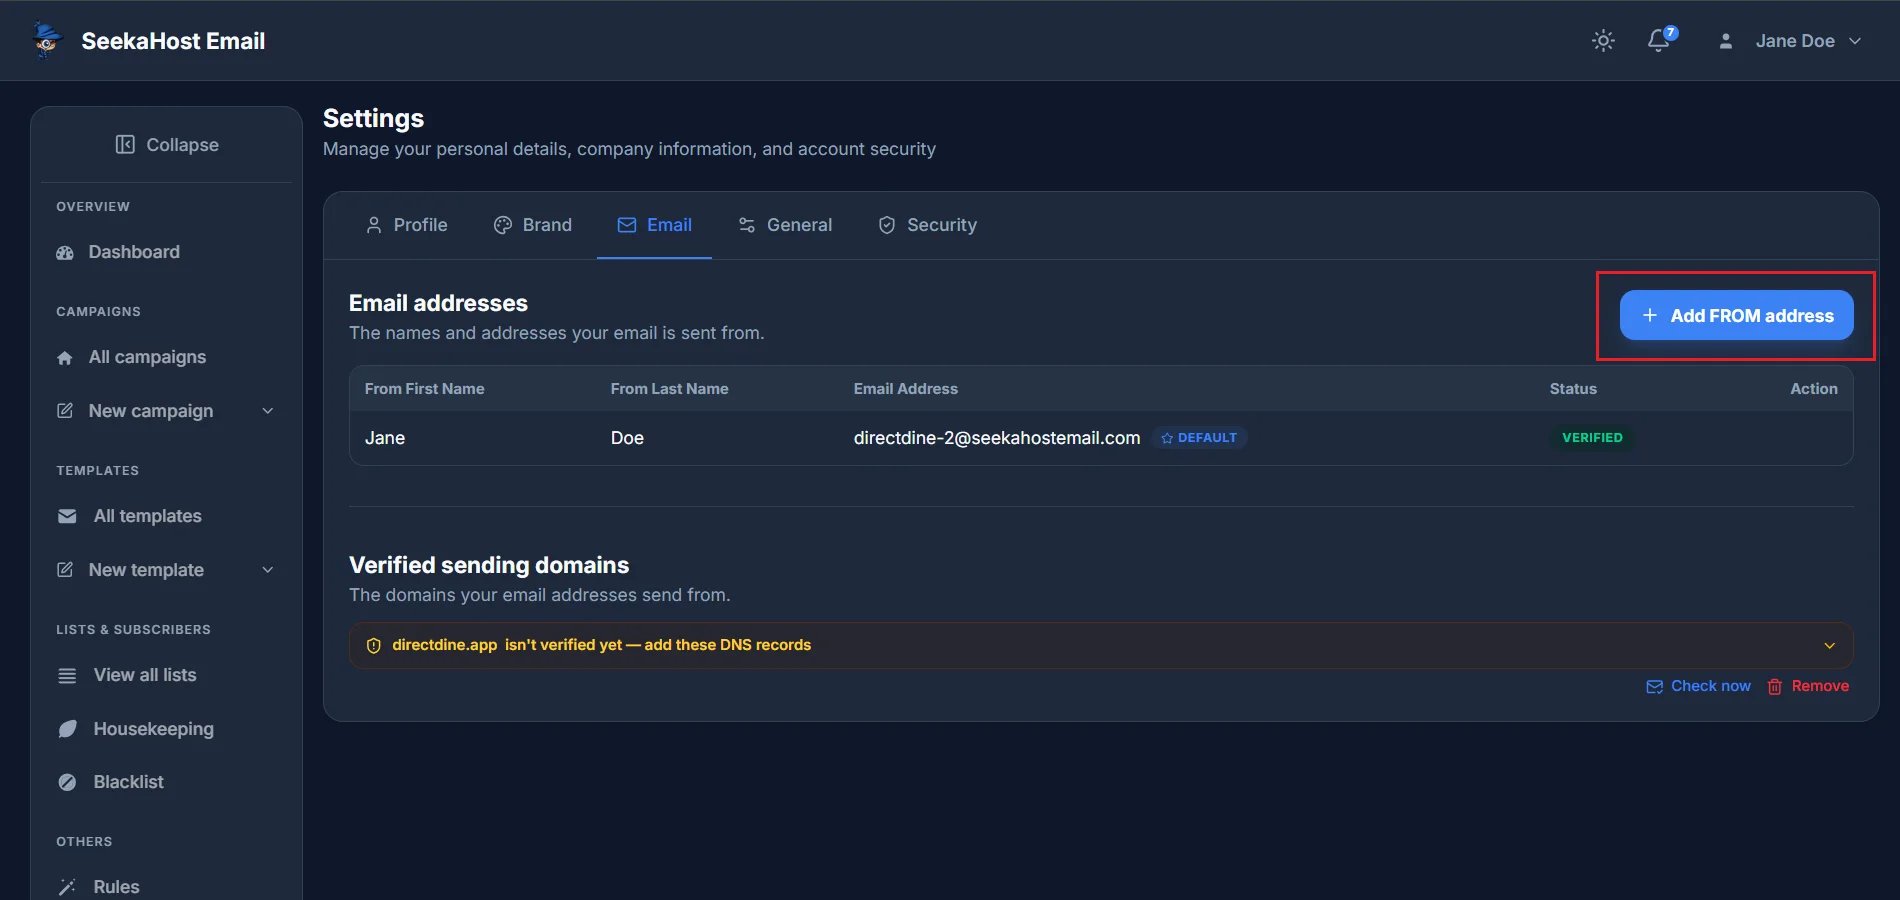The height and width of the screenshot is (900, 1900).
Task: Click the Jane first name cell
Action: click(385, 438)
